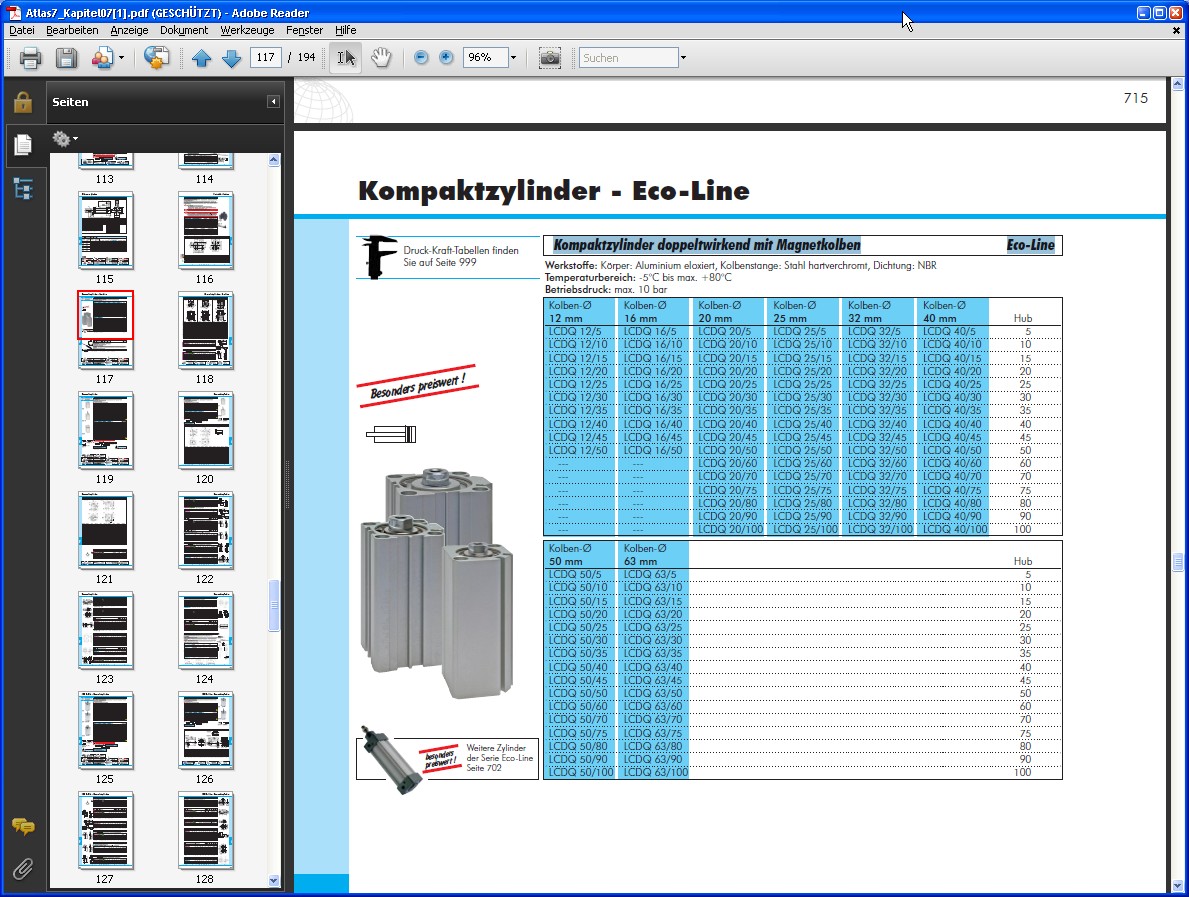This screenshot has width=1189, height=897.
Task: Select page thumbnail 124
Action: [x=205, y=631]
